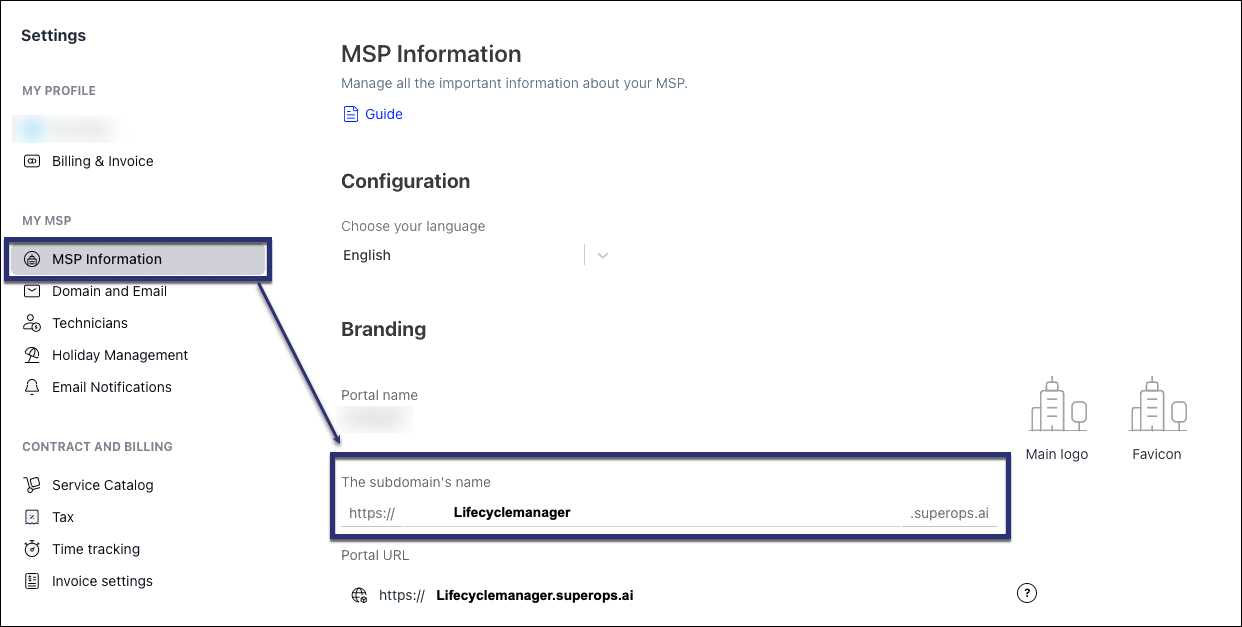Screen dimensions: 1242x627
Task: Click the Time tracking stopwatch icon
Action: (x=32, y=549)
